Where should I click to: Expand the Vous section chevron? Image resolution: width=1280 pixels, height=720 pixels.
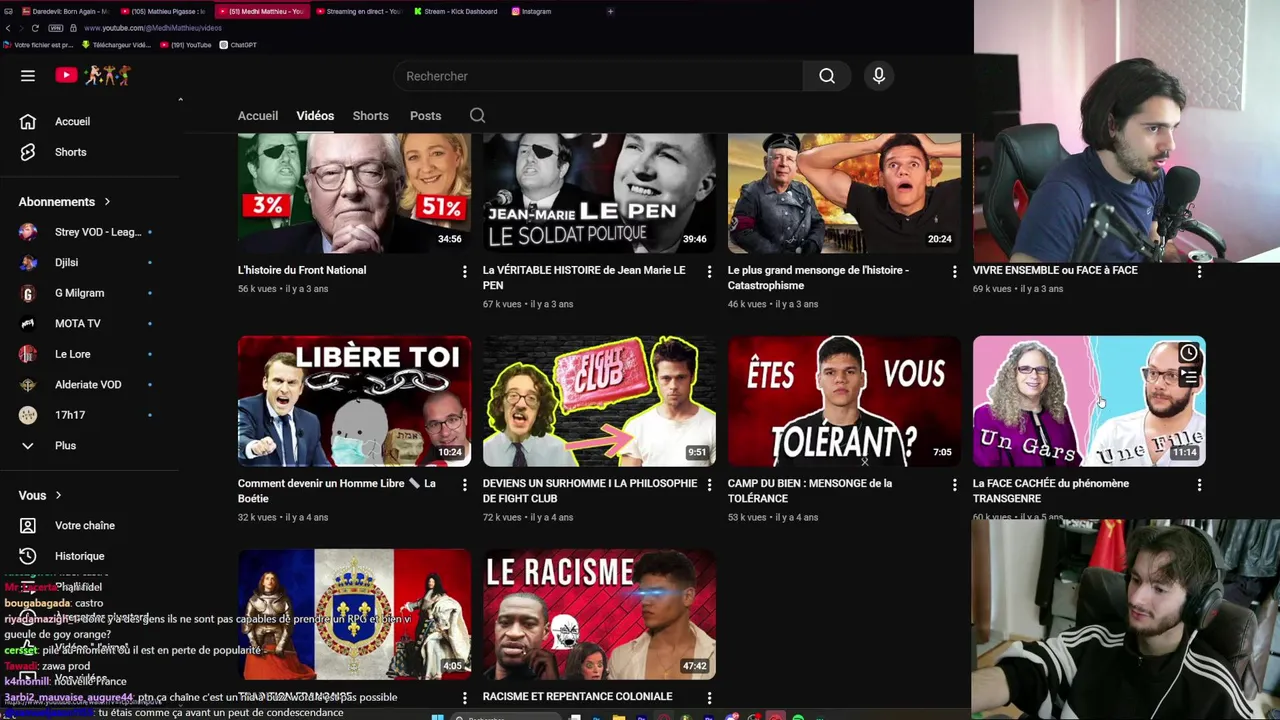click(x=58, y=495)
